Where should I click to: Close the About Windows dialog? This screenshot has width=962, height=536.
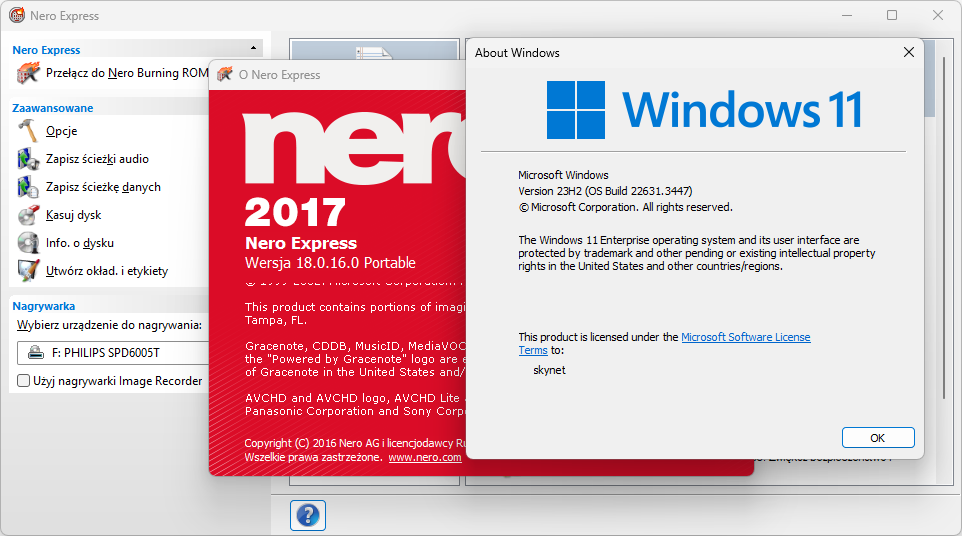[909, 52]
